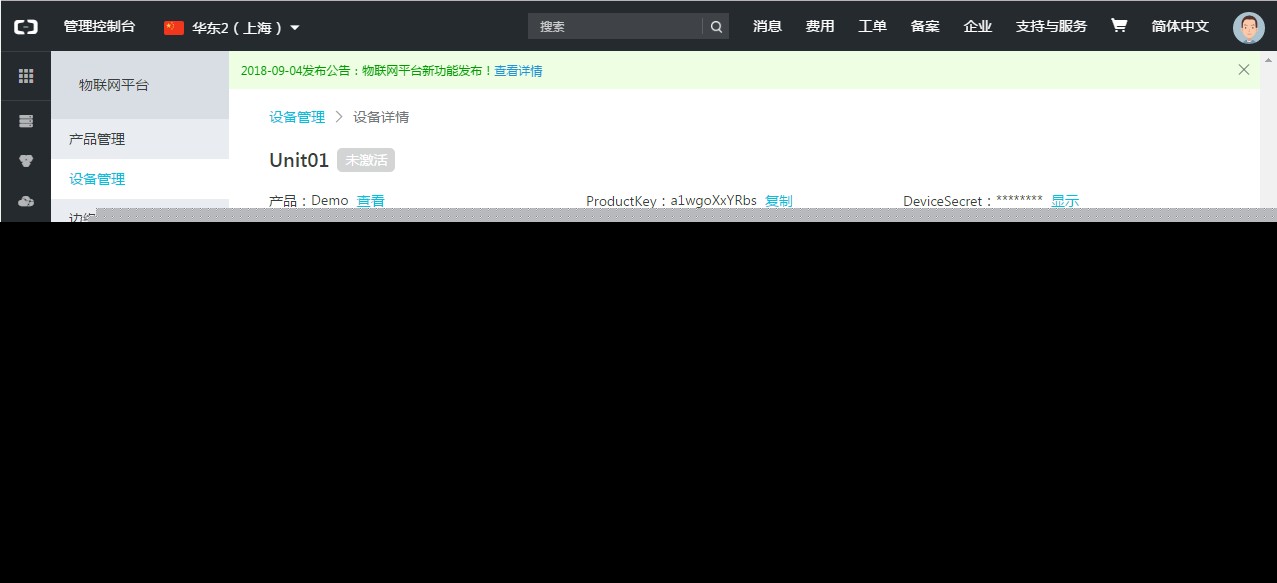Click into the 搜索 search field
The height and width of the screenshot is (583, 1277).
click(x=616, y=27)
